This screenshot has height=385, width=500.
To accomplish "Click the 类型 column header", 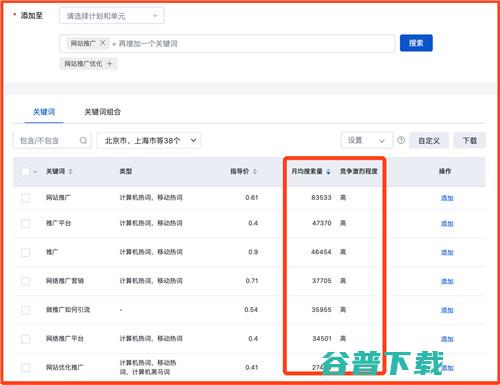I will 126,171.
